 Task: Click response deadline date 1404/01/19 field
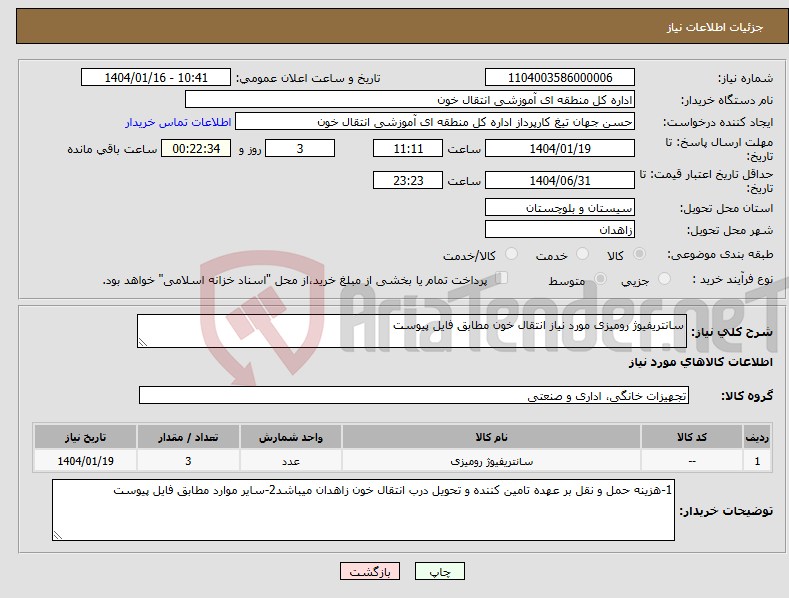[x=560, y=148]
